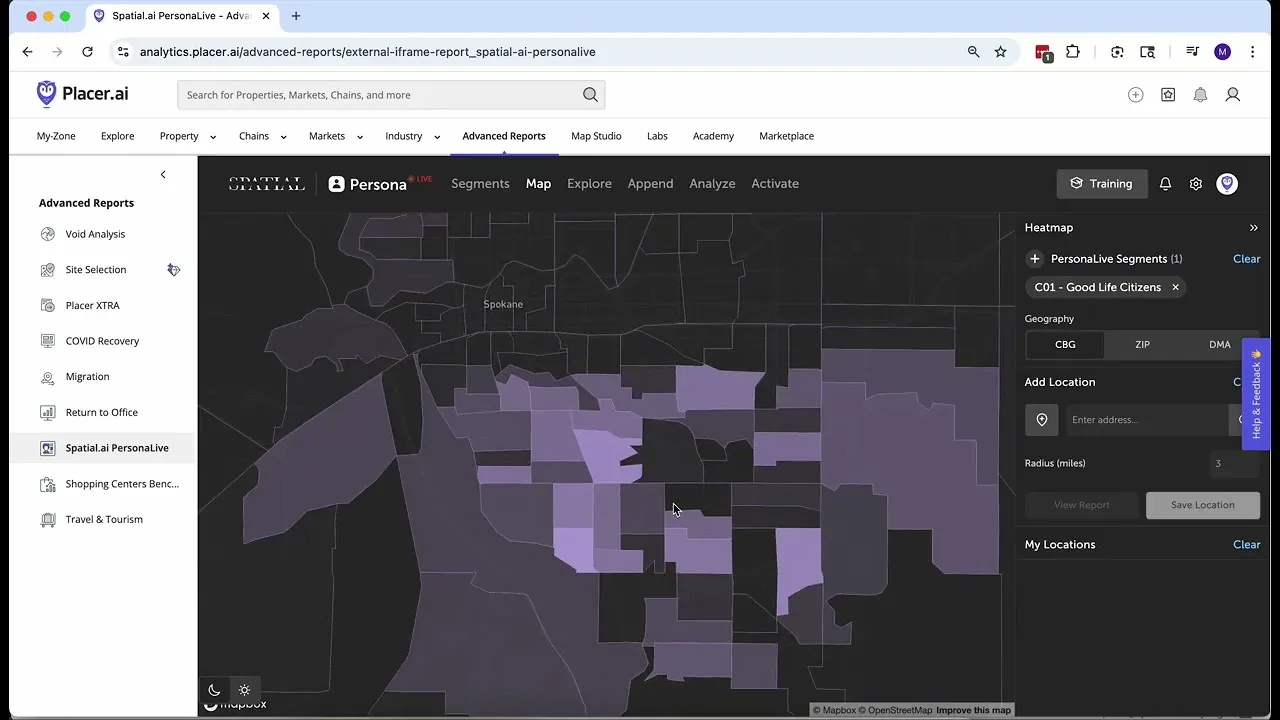Open Persona settings gear
The image size is (1280, 720).
1195,184
